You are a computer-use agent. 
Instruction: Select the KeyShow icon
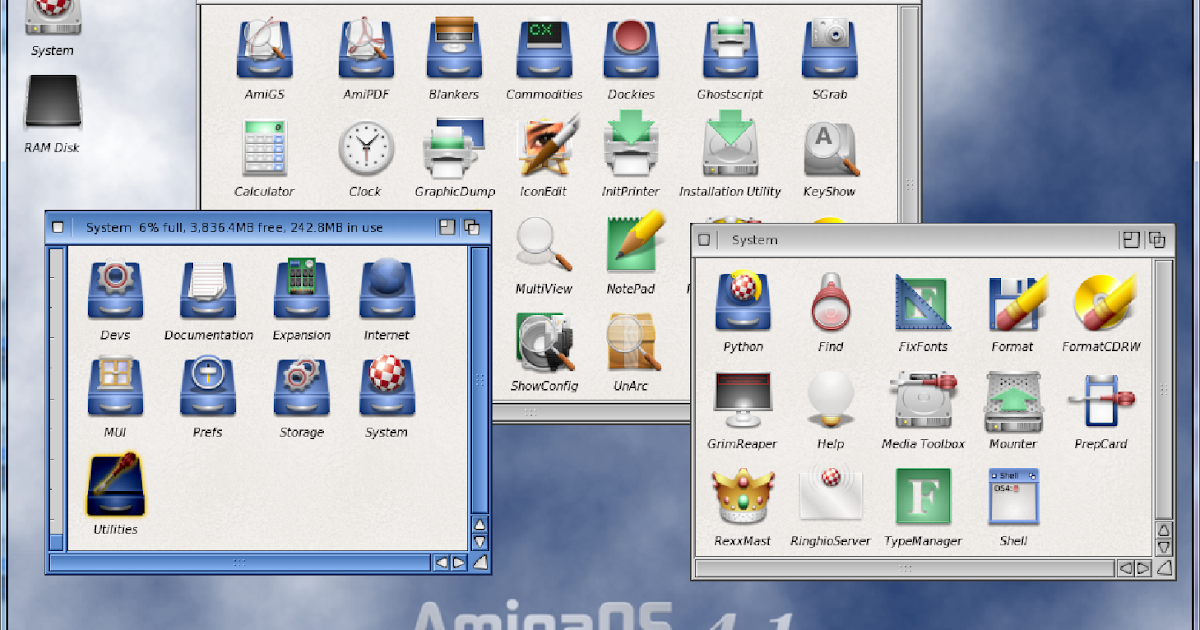(830, 149)
